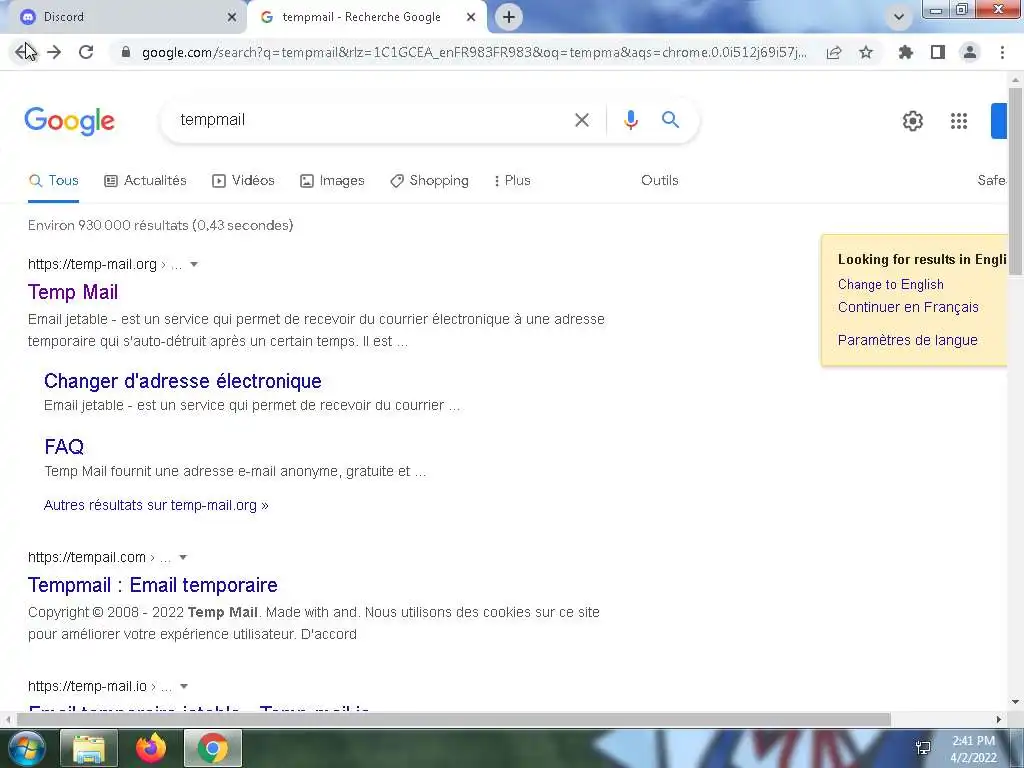Open the blue sign-in button

pos(999,121)
